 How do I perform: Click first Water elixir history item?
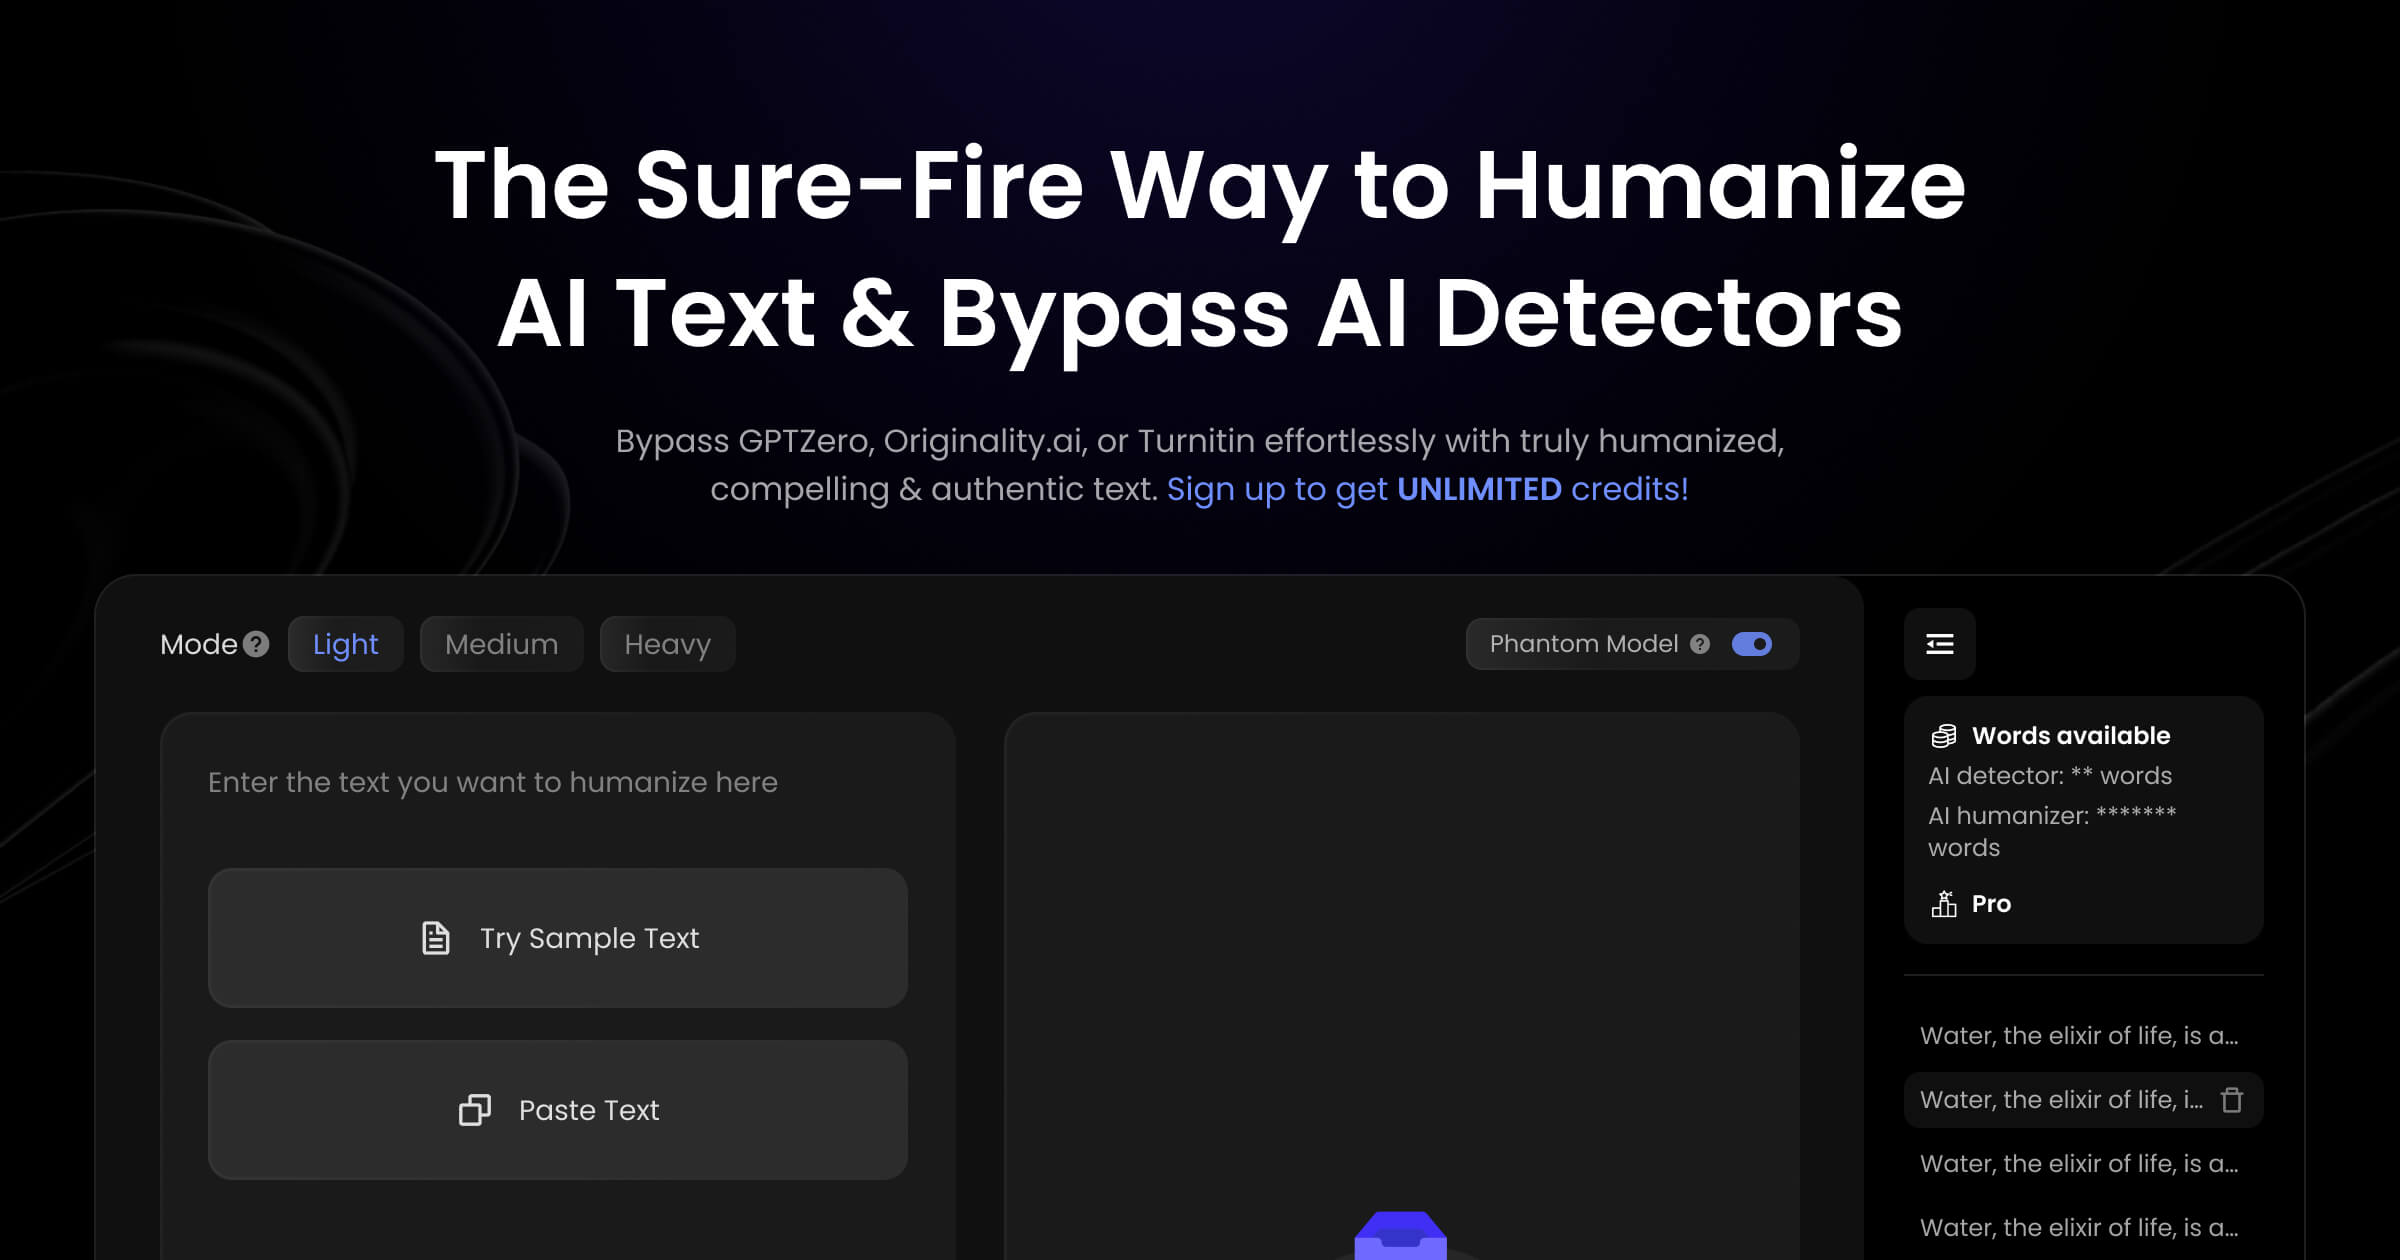pos(2076,1035)
